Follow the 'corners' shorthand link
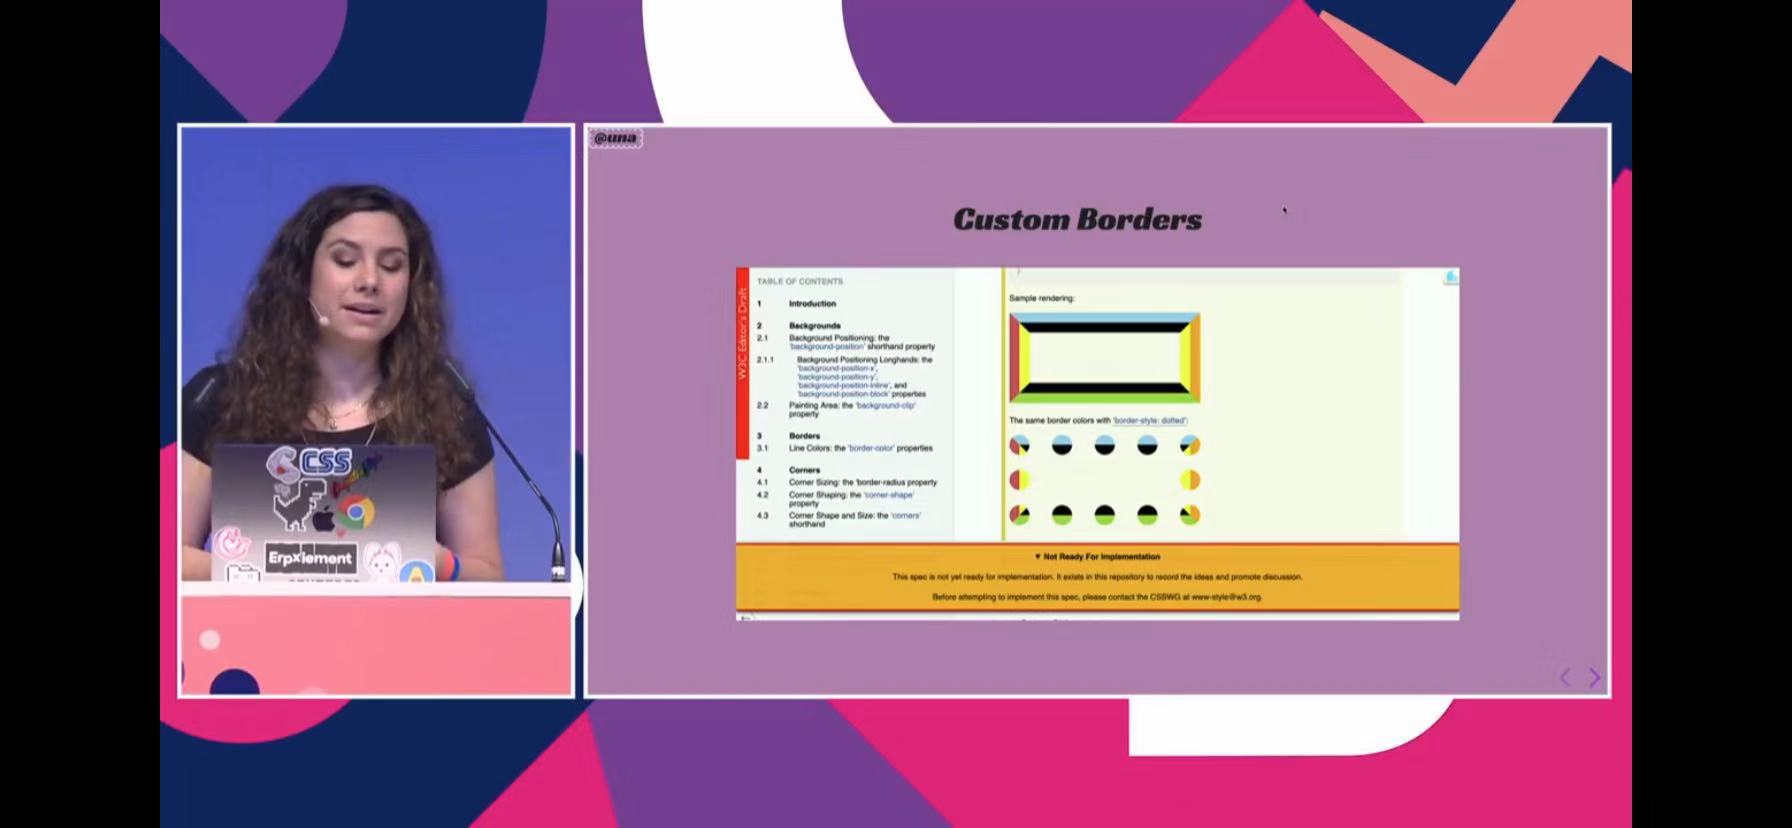 (905, 515)
